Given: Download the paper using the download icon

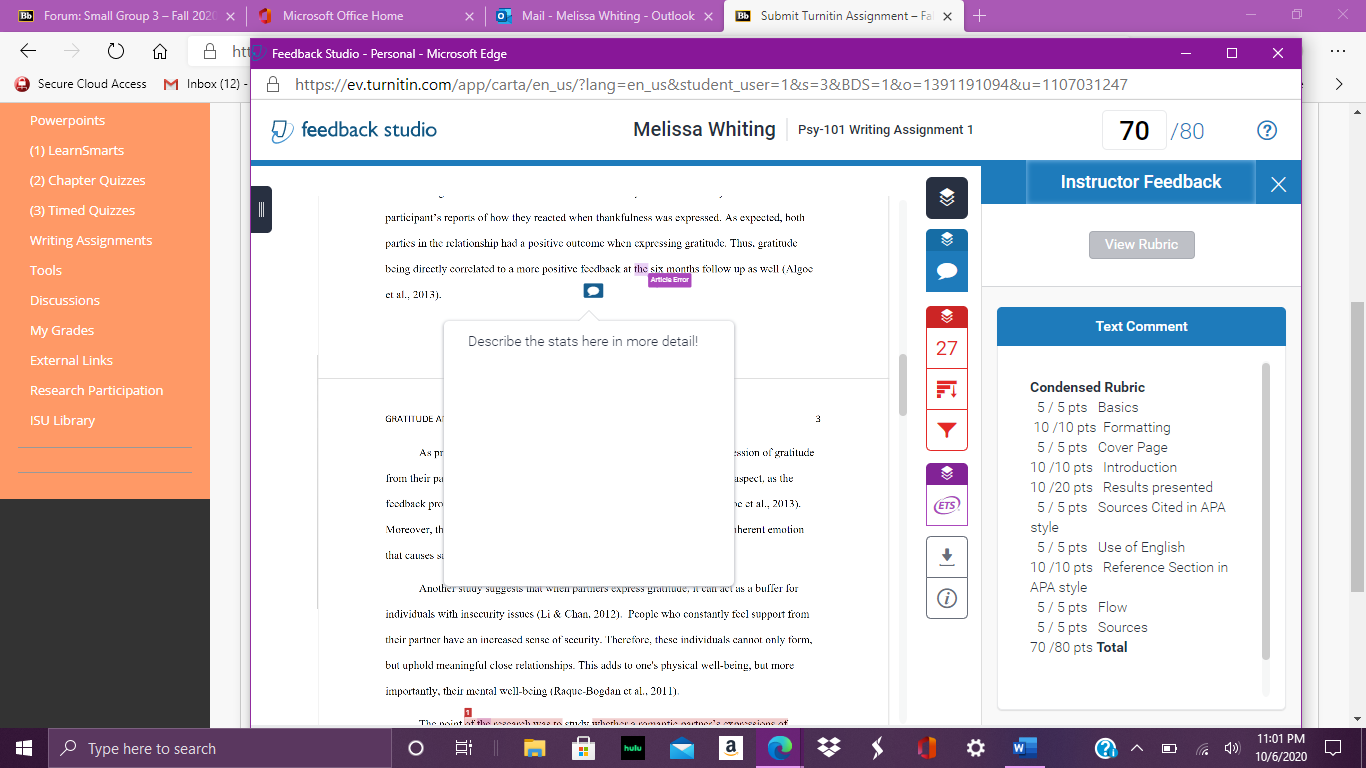Looking at the screenshot, I should click(x=947, y=558).
